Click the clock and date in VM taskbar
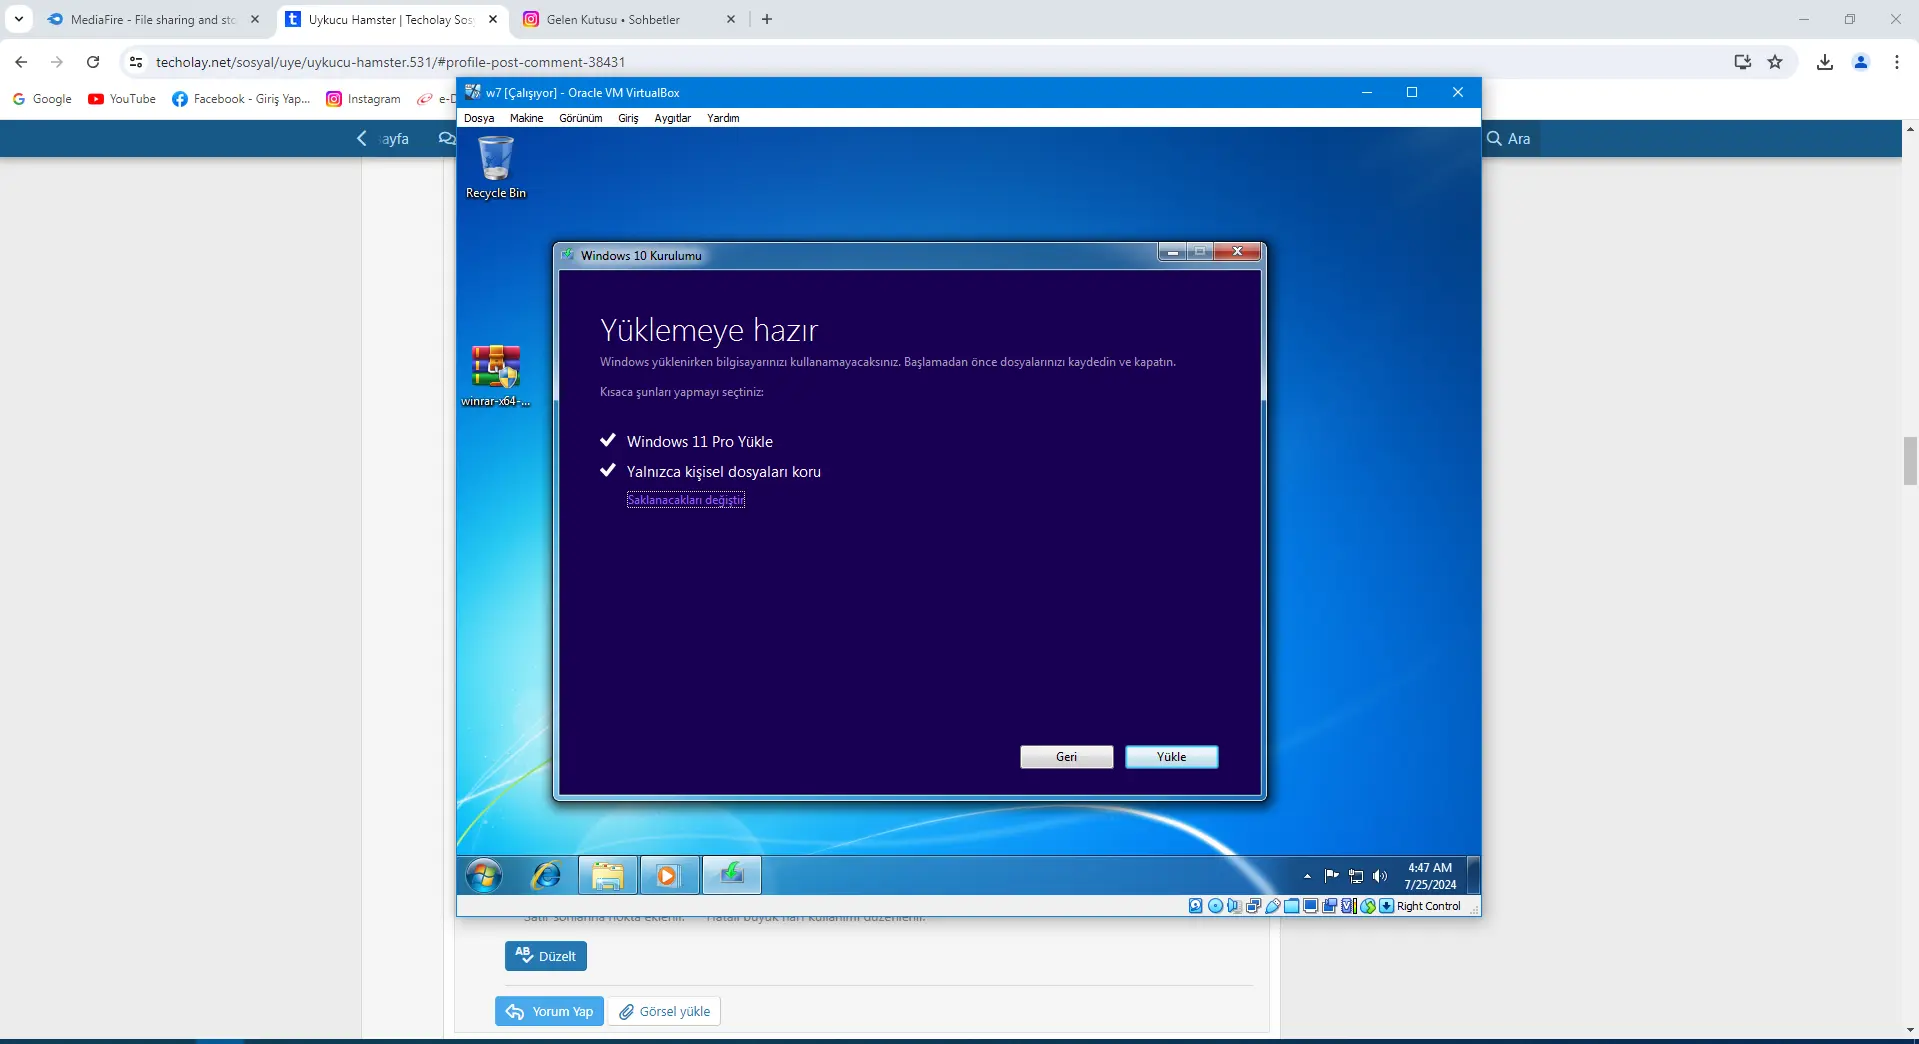 point(1430,876)
